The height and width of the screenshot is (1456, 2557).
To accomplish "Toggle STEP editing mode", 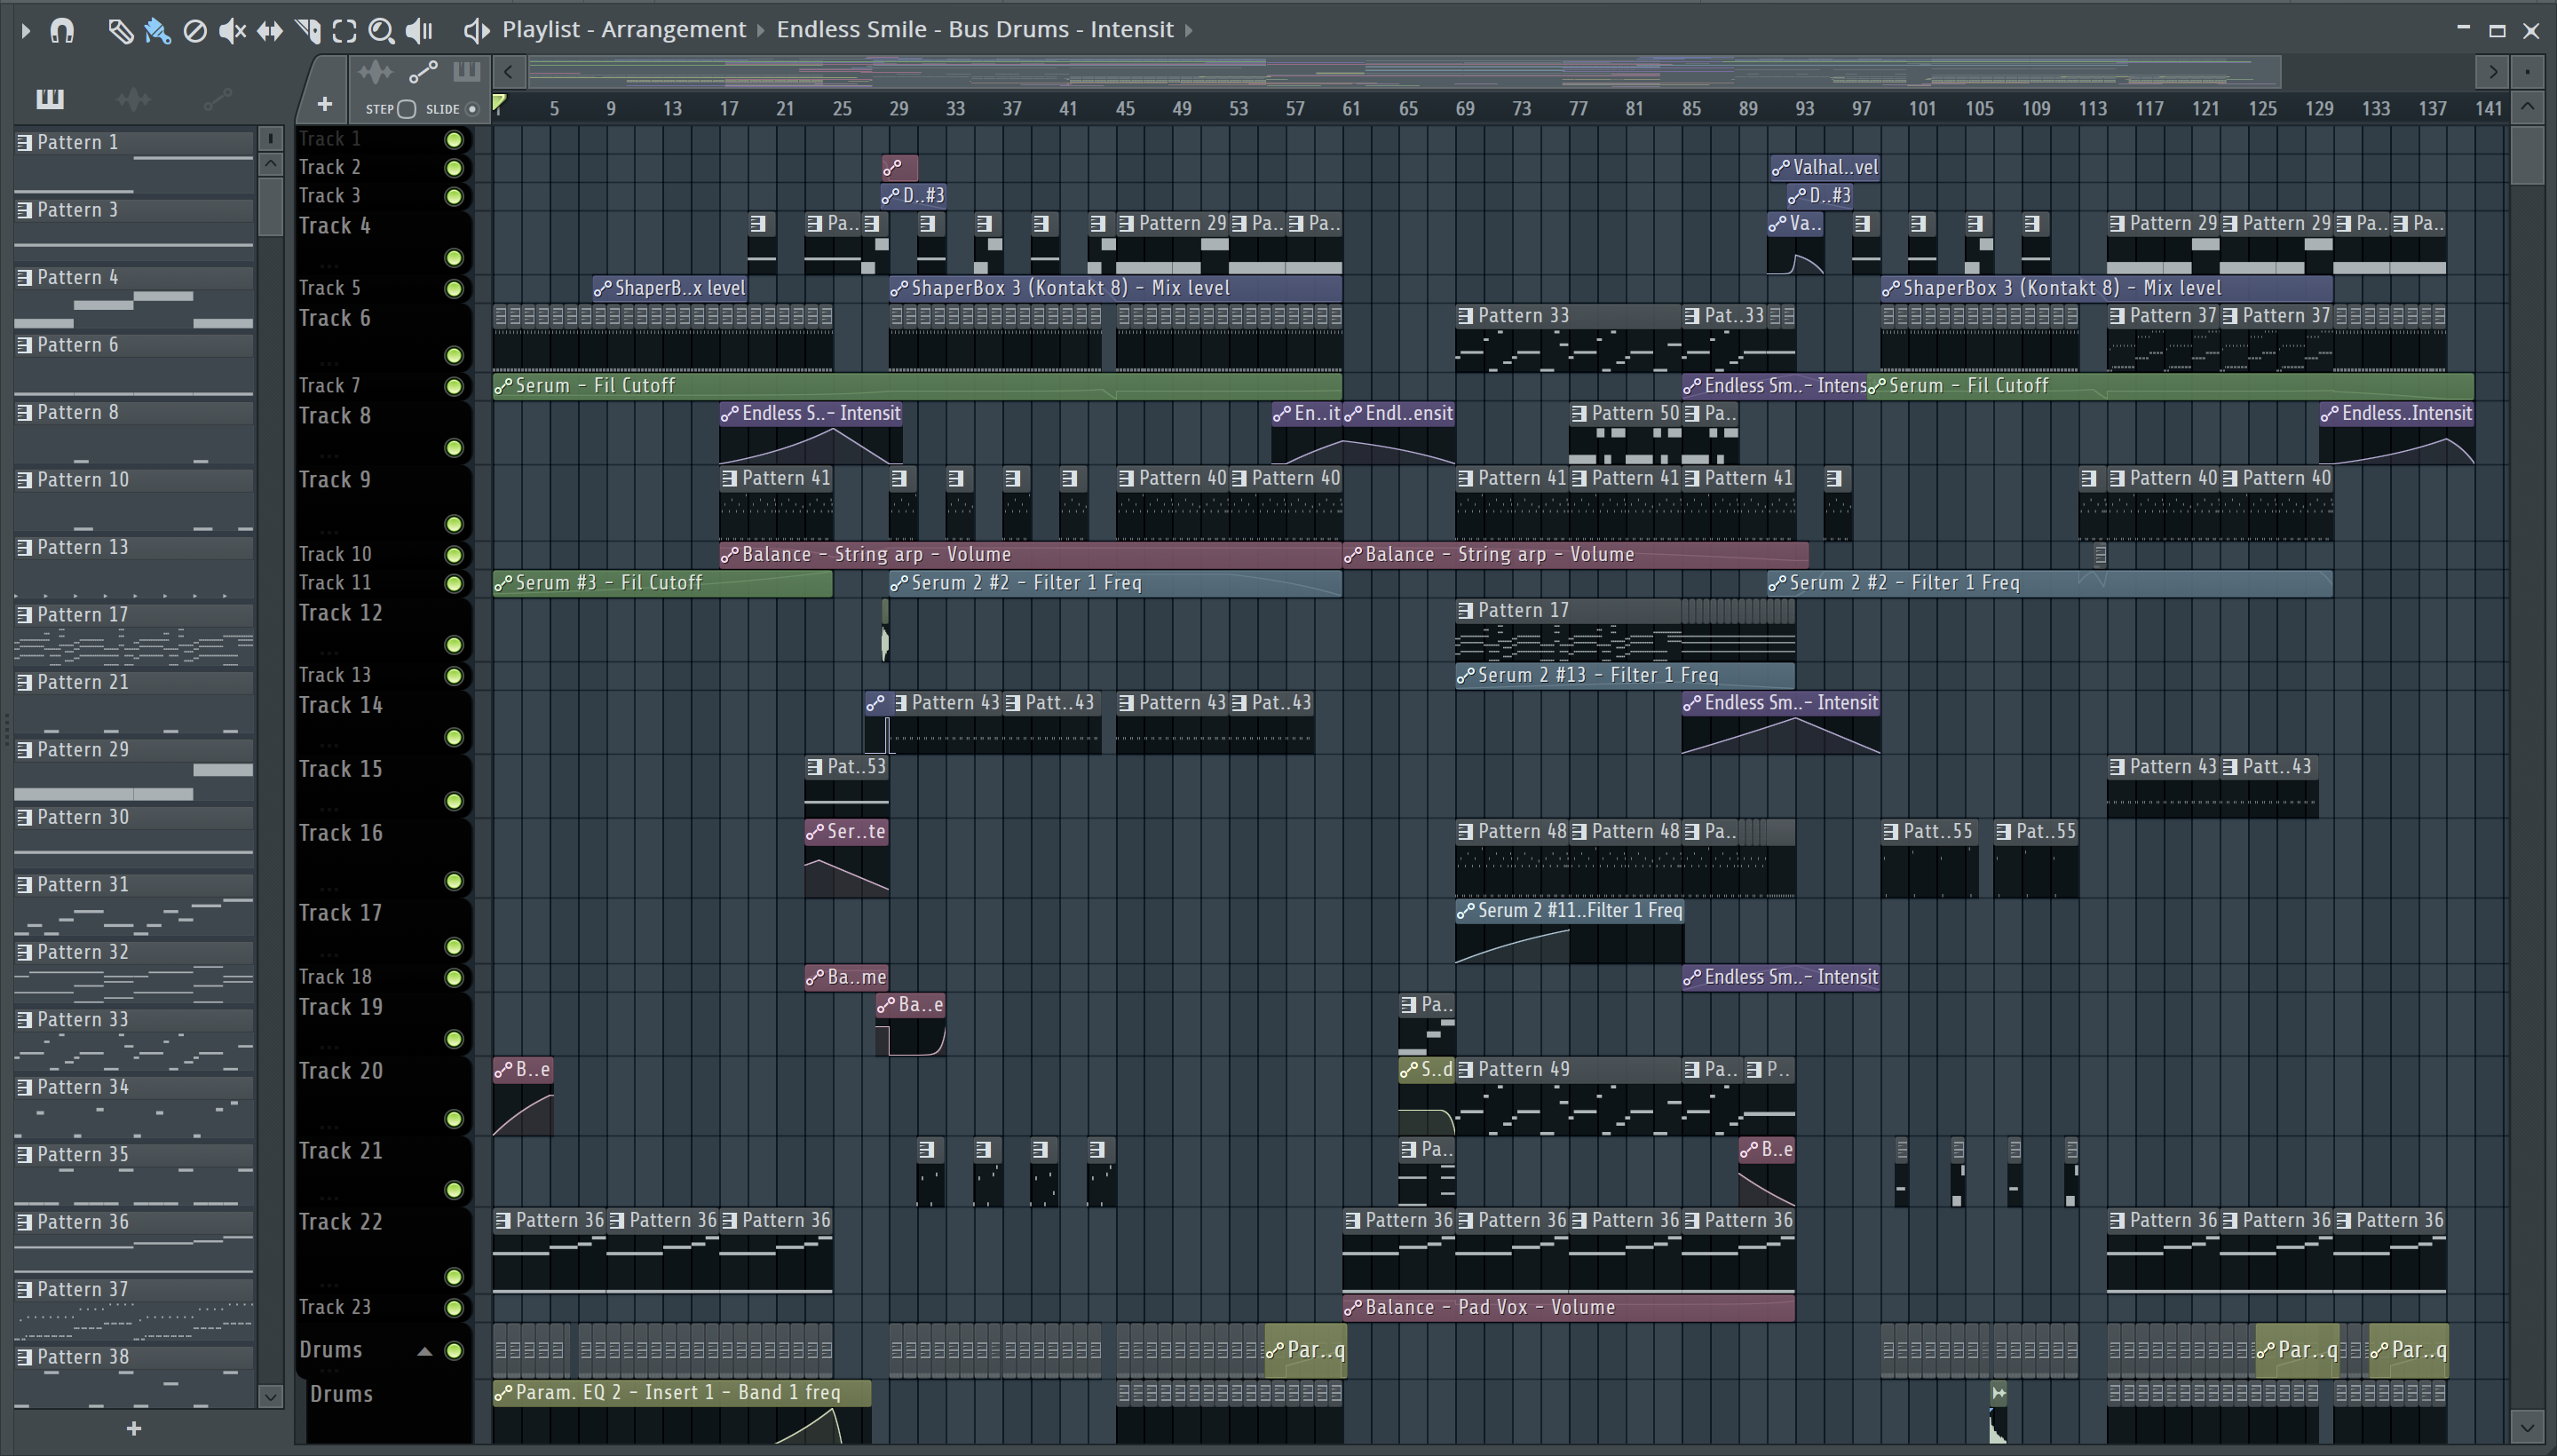I will click(406, 109).
